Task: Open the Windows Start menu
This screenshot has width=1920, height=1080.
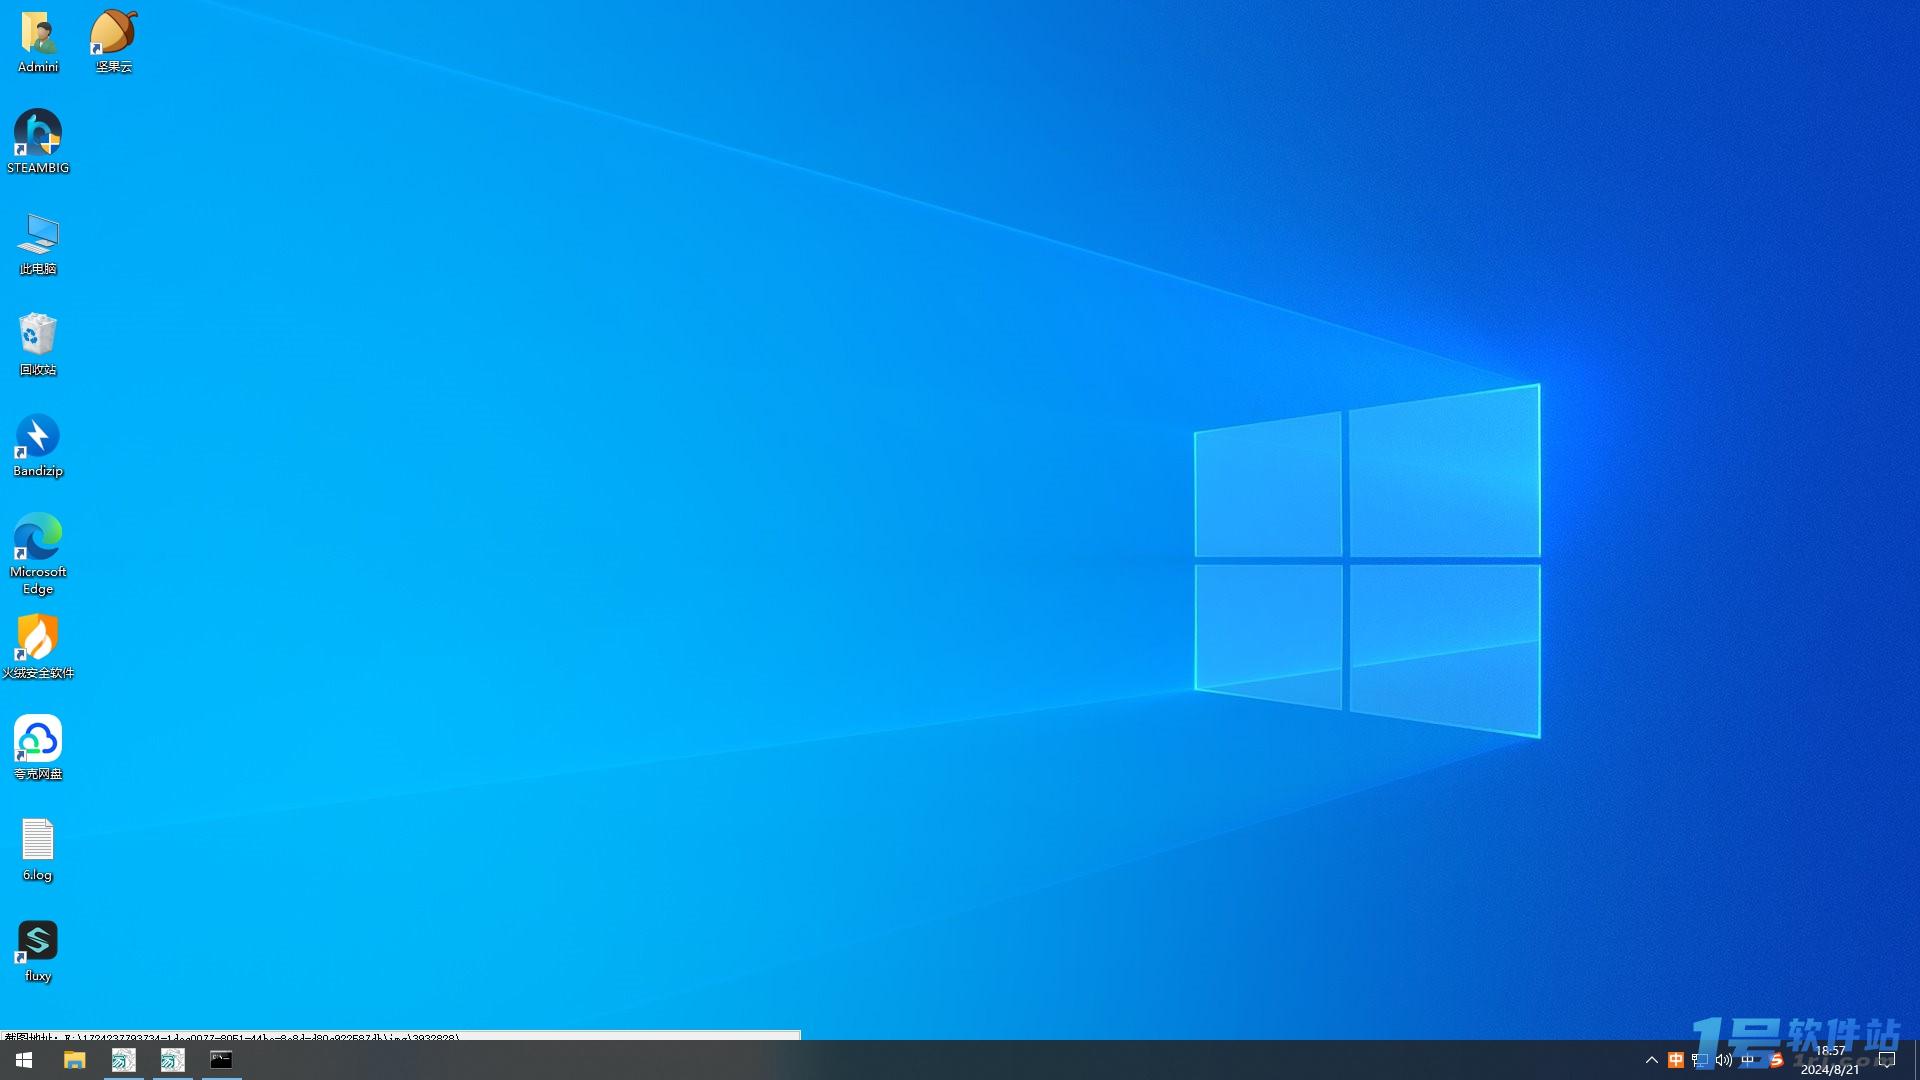Action: (x=24, y=1060)
